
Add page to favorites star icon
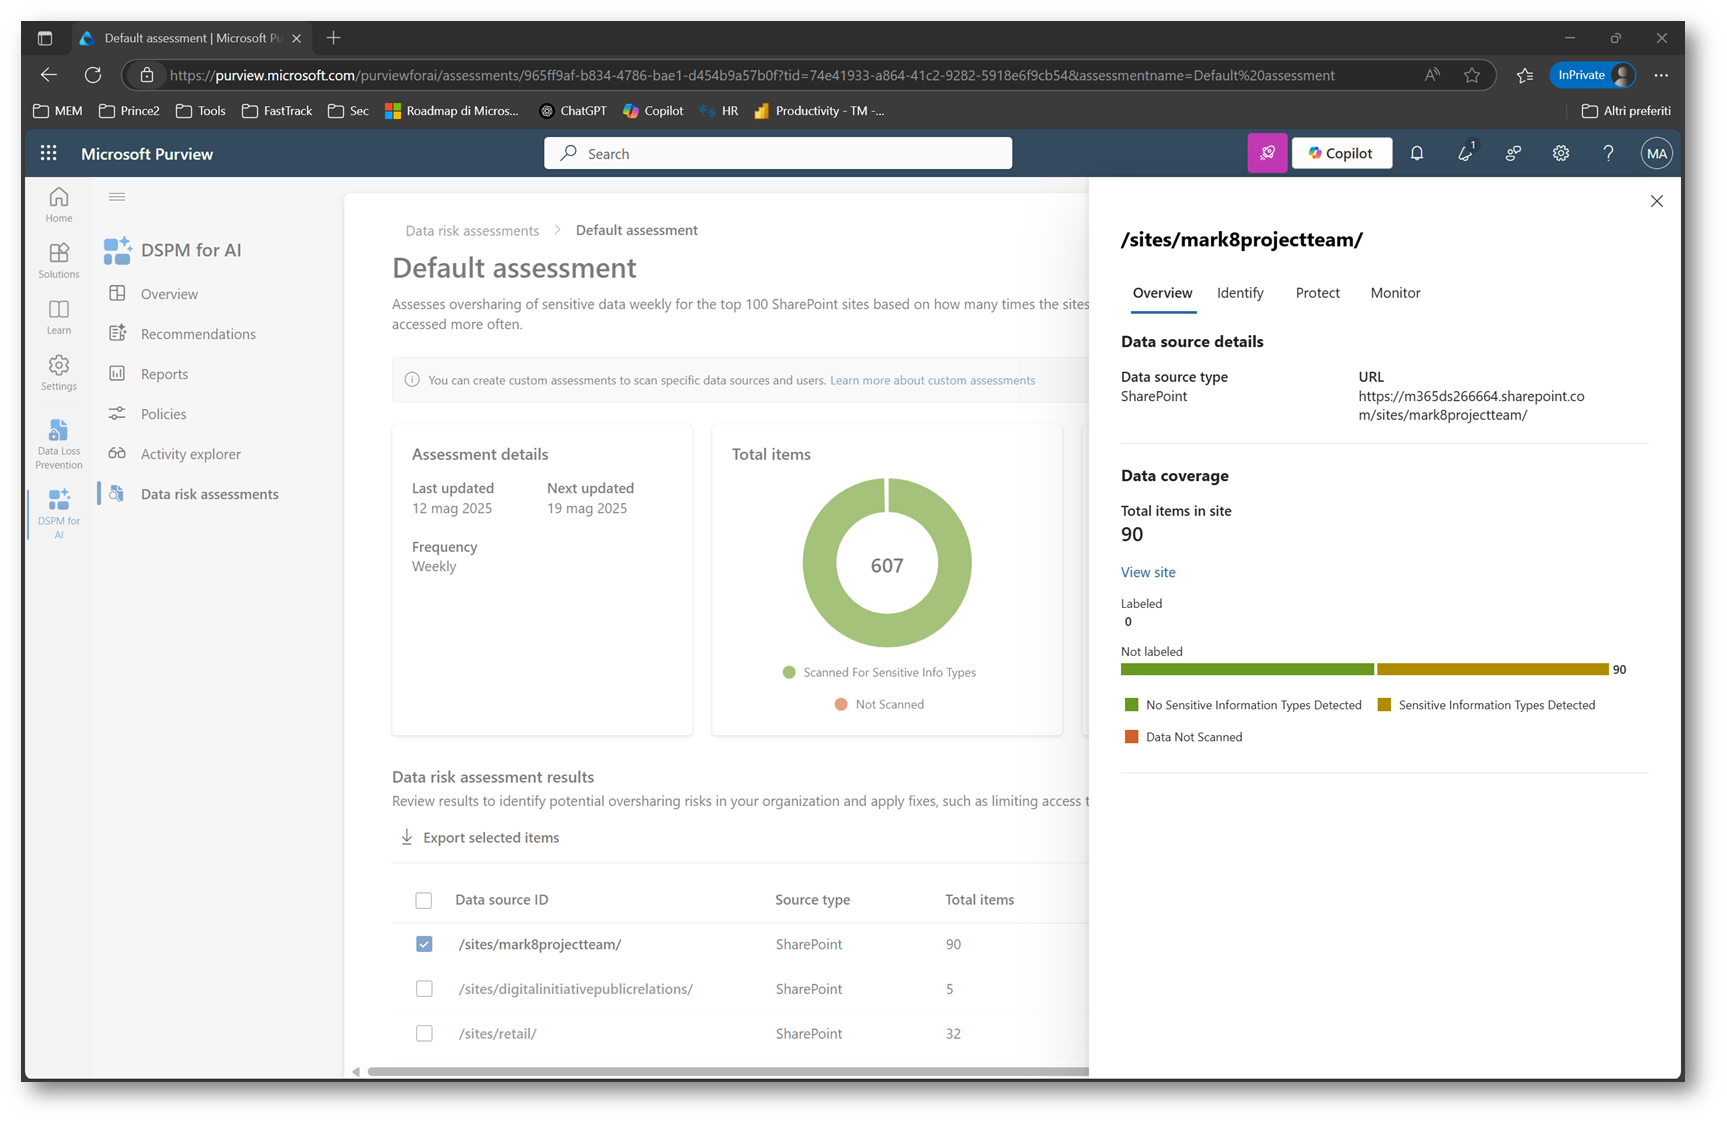tap(1472, 75)
